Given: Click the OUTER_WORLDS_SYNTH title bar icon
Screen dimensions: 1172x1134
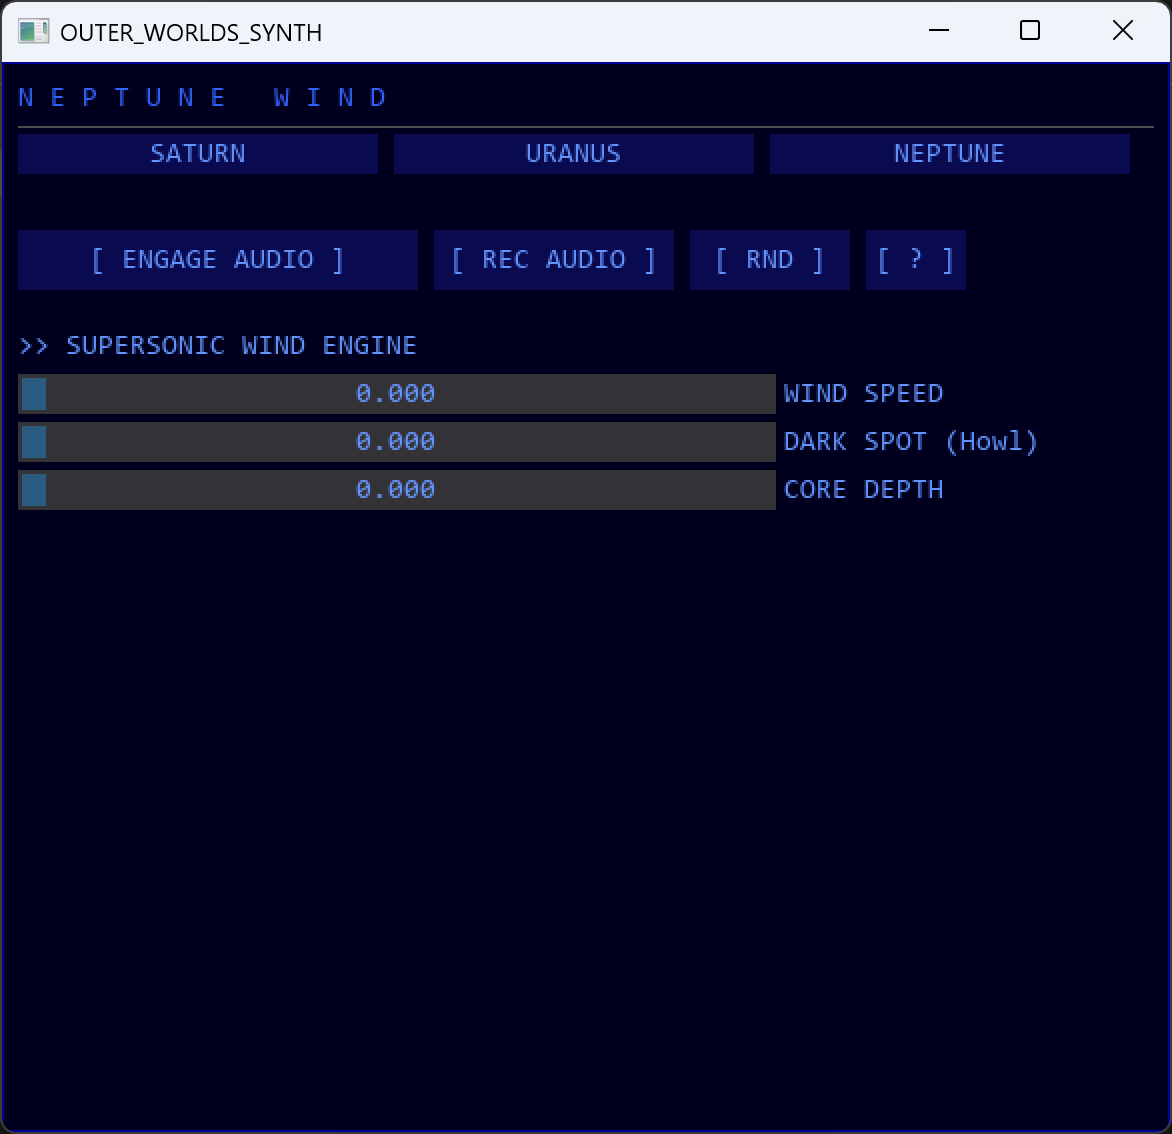Looking at the screenshot, I should click(36, 31).
